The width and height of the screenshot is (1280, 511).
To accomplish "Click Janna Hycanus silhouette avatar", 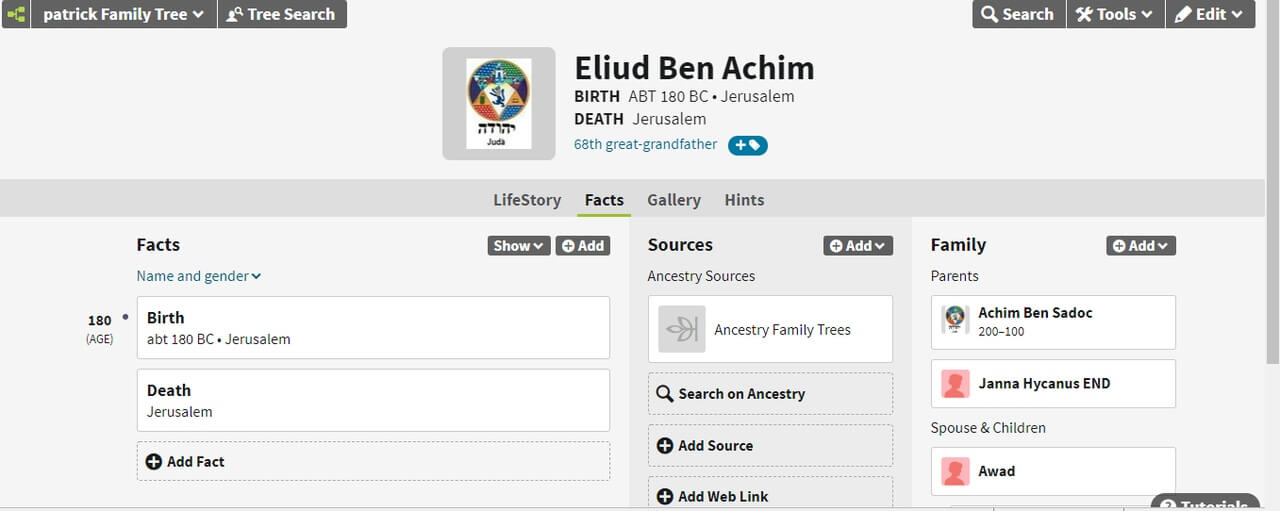I will point(956,384).
